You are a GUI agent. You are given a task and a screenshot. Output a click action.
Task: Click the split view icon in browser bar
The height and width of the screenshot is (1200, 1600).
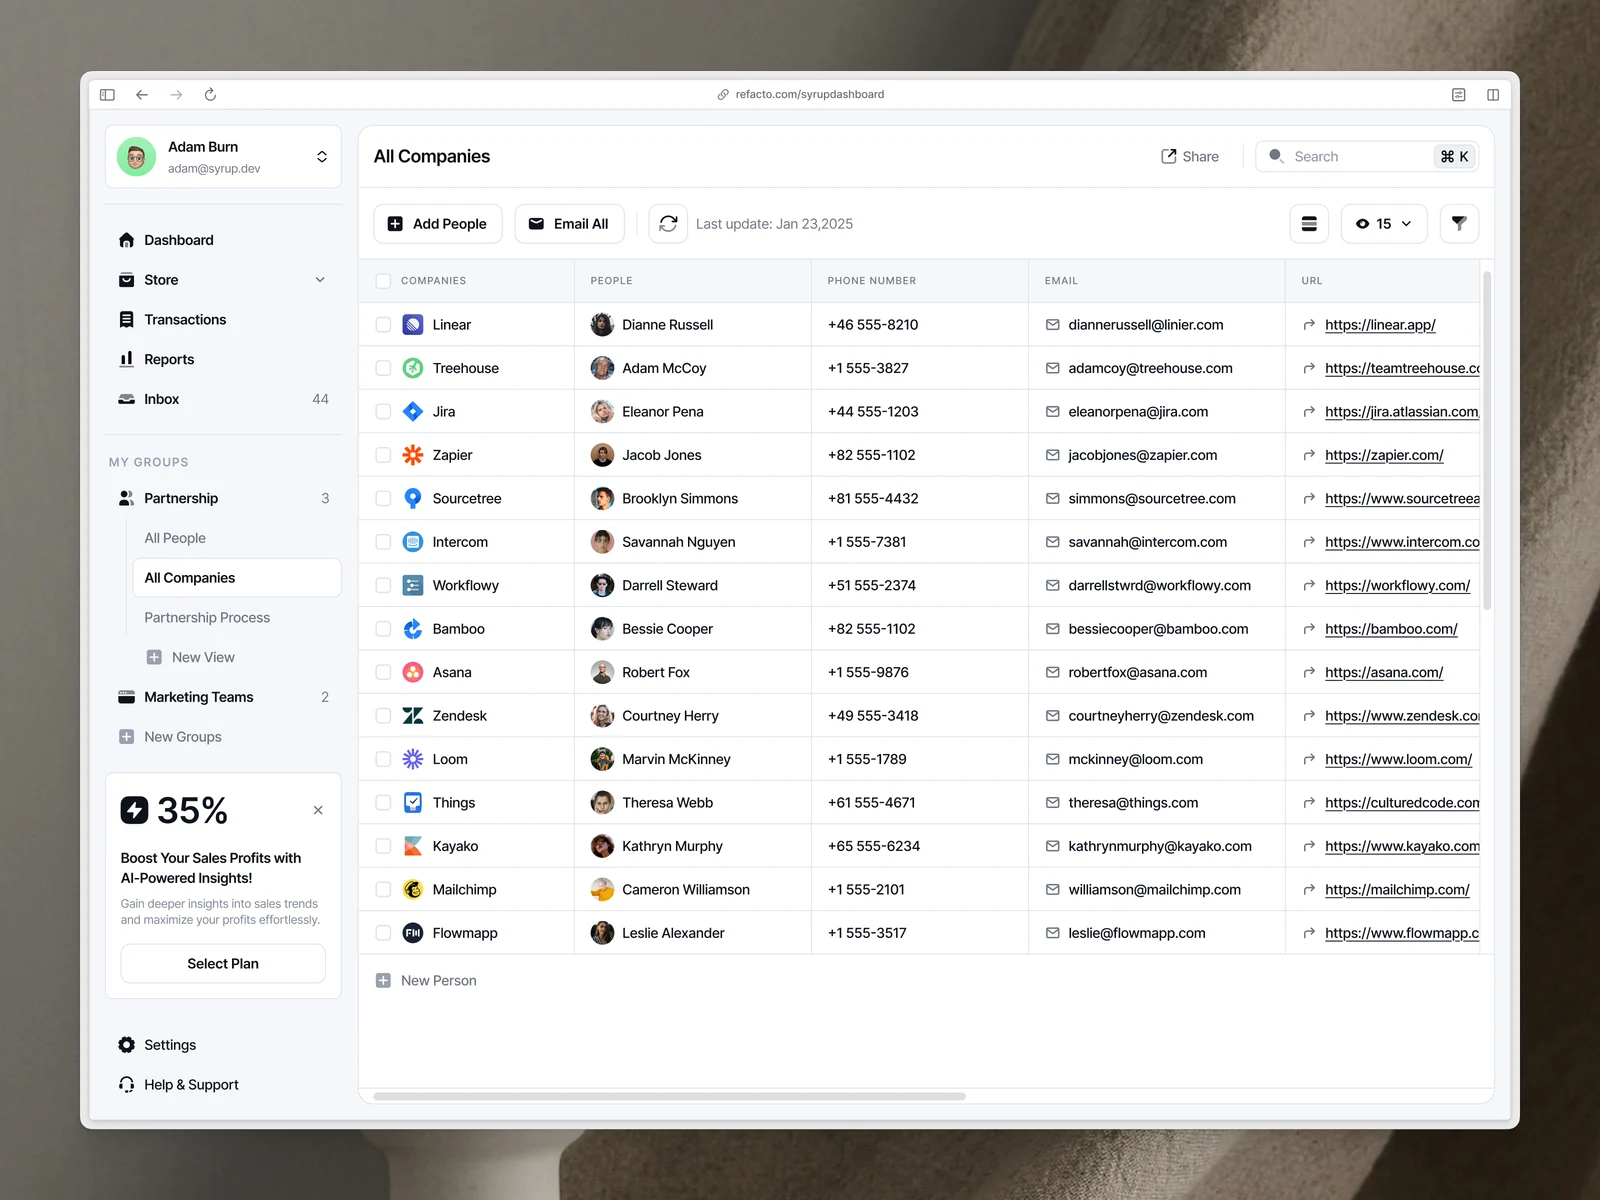pyautogui.click(x=1493, y=95)
